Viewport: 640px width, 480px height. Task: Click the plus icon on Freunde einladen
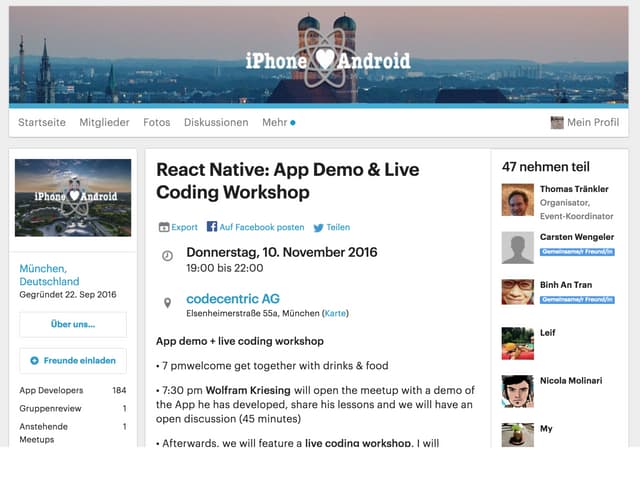[x=35, y=360]
